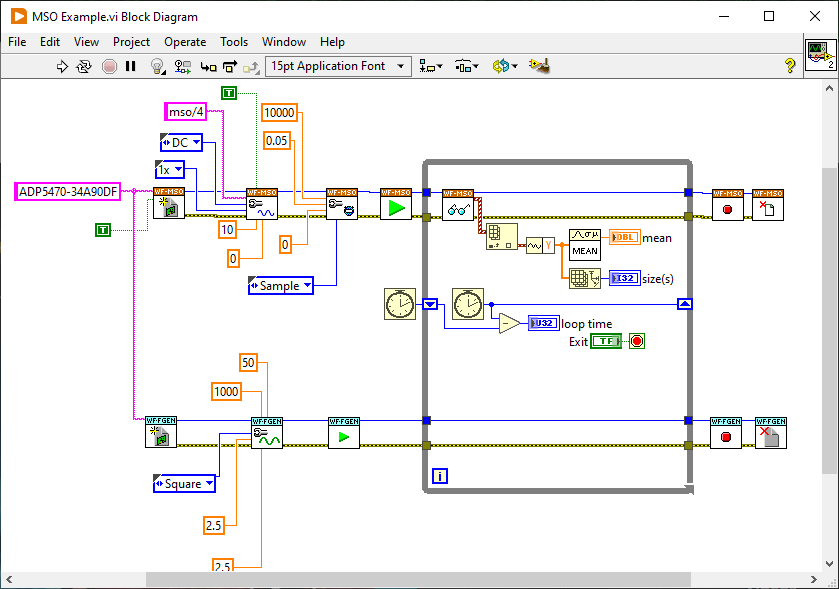Click the loop iteration terminal i
839x589 pixels.
tap(440, 476)
